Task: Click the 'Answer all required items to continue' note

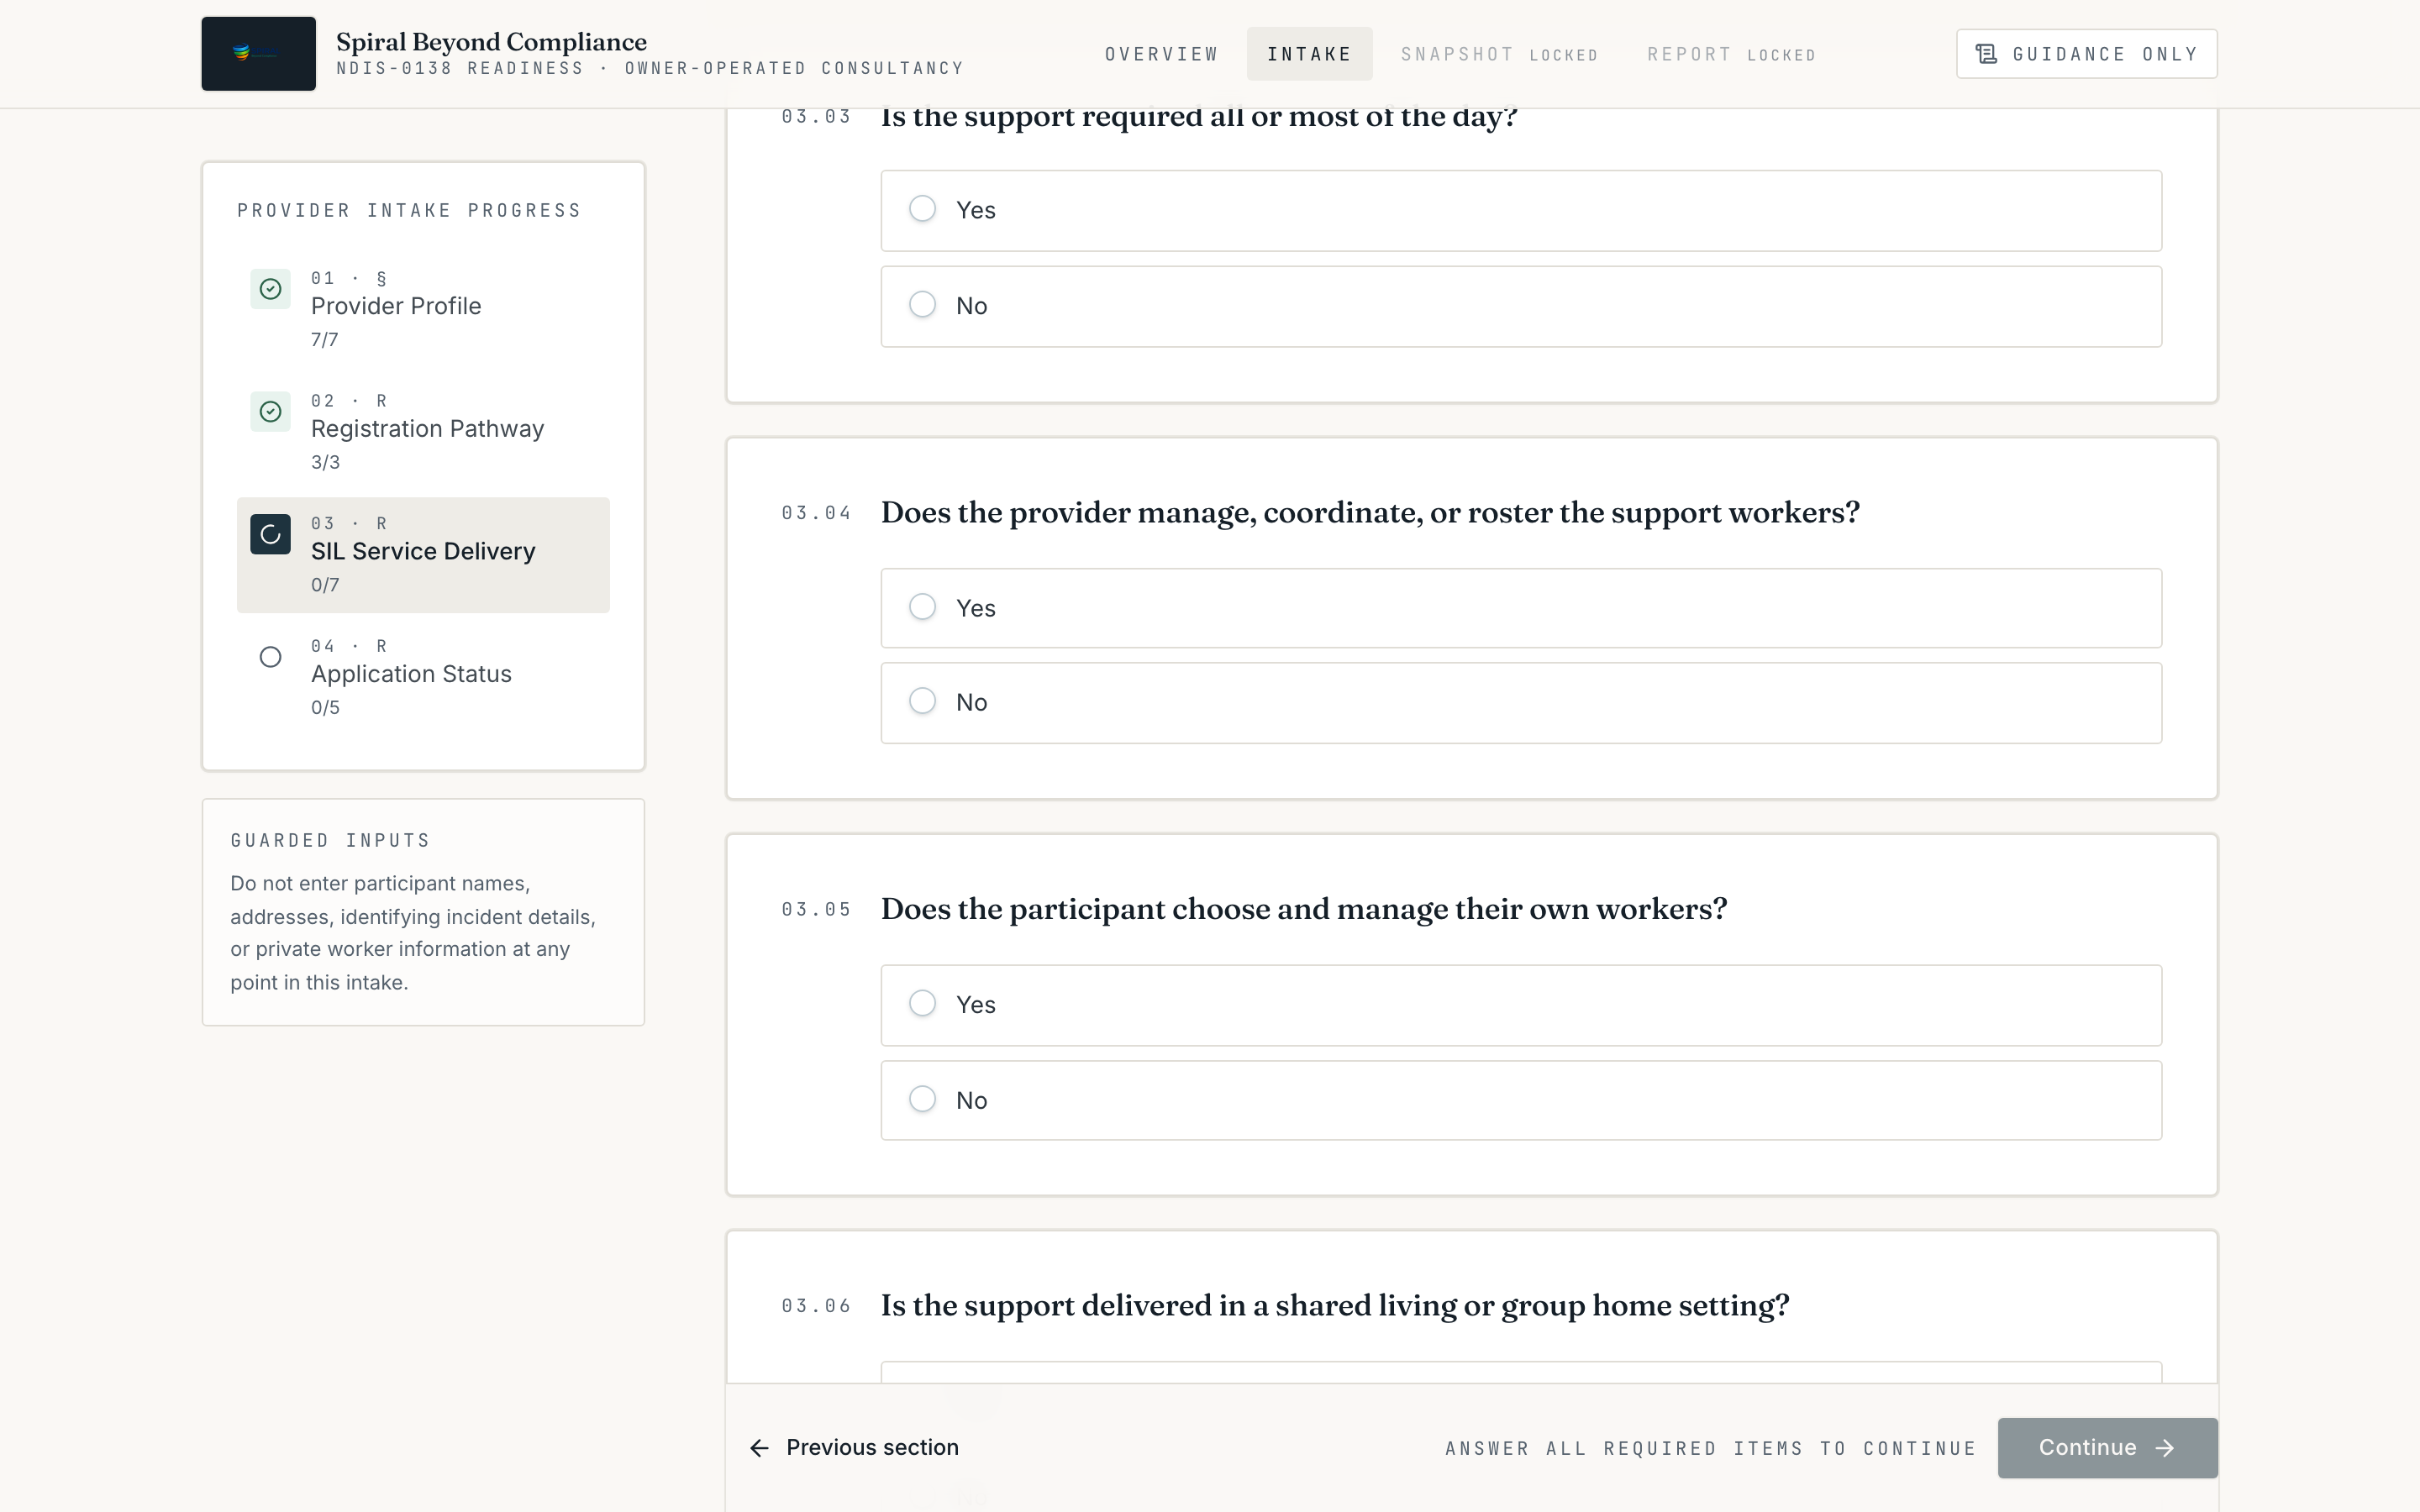Action: click(x=1711, y=1449)
